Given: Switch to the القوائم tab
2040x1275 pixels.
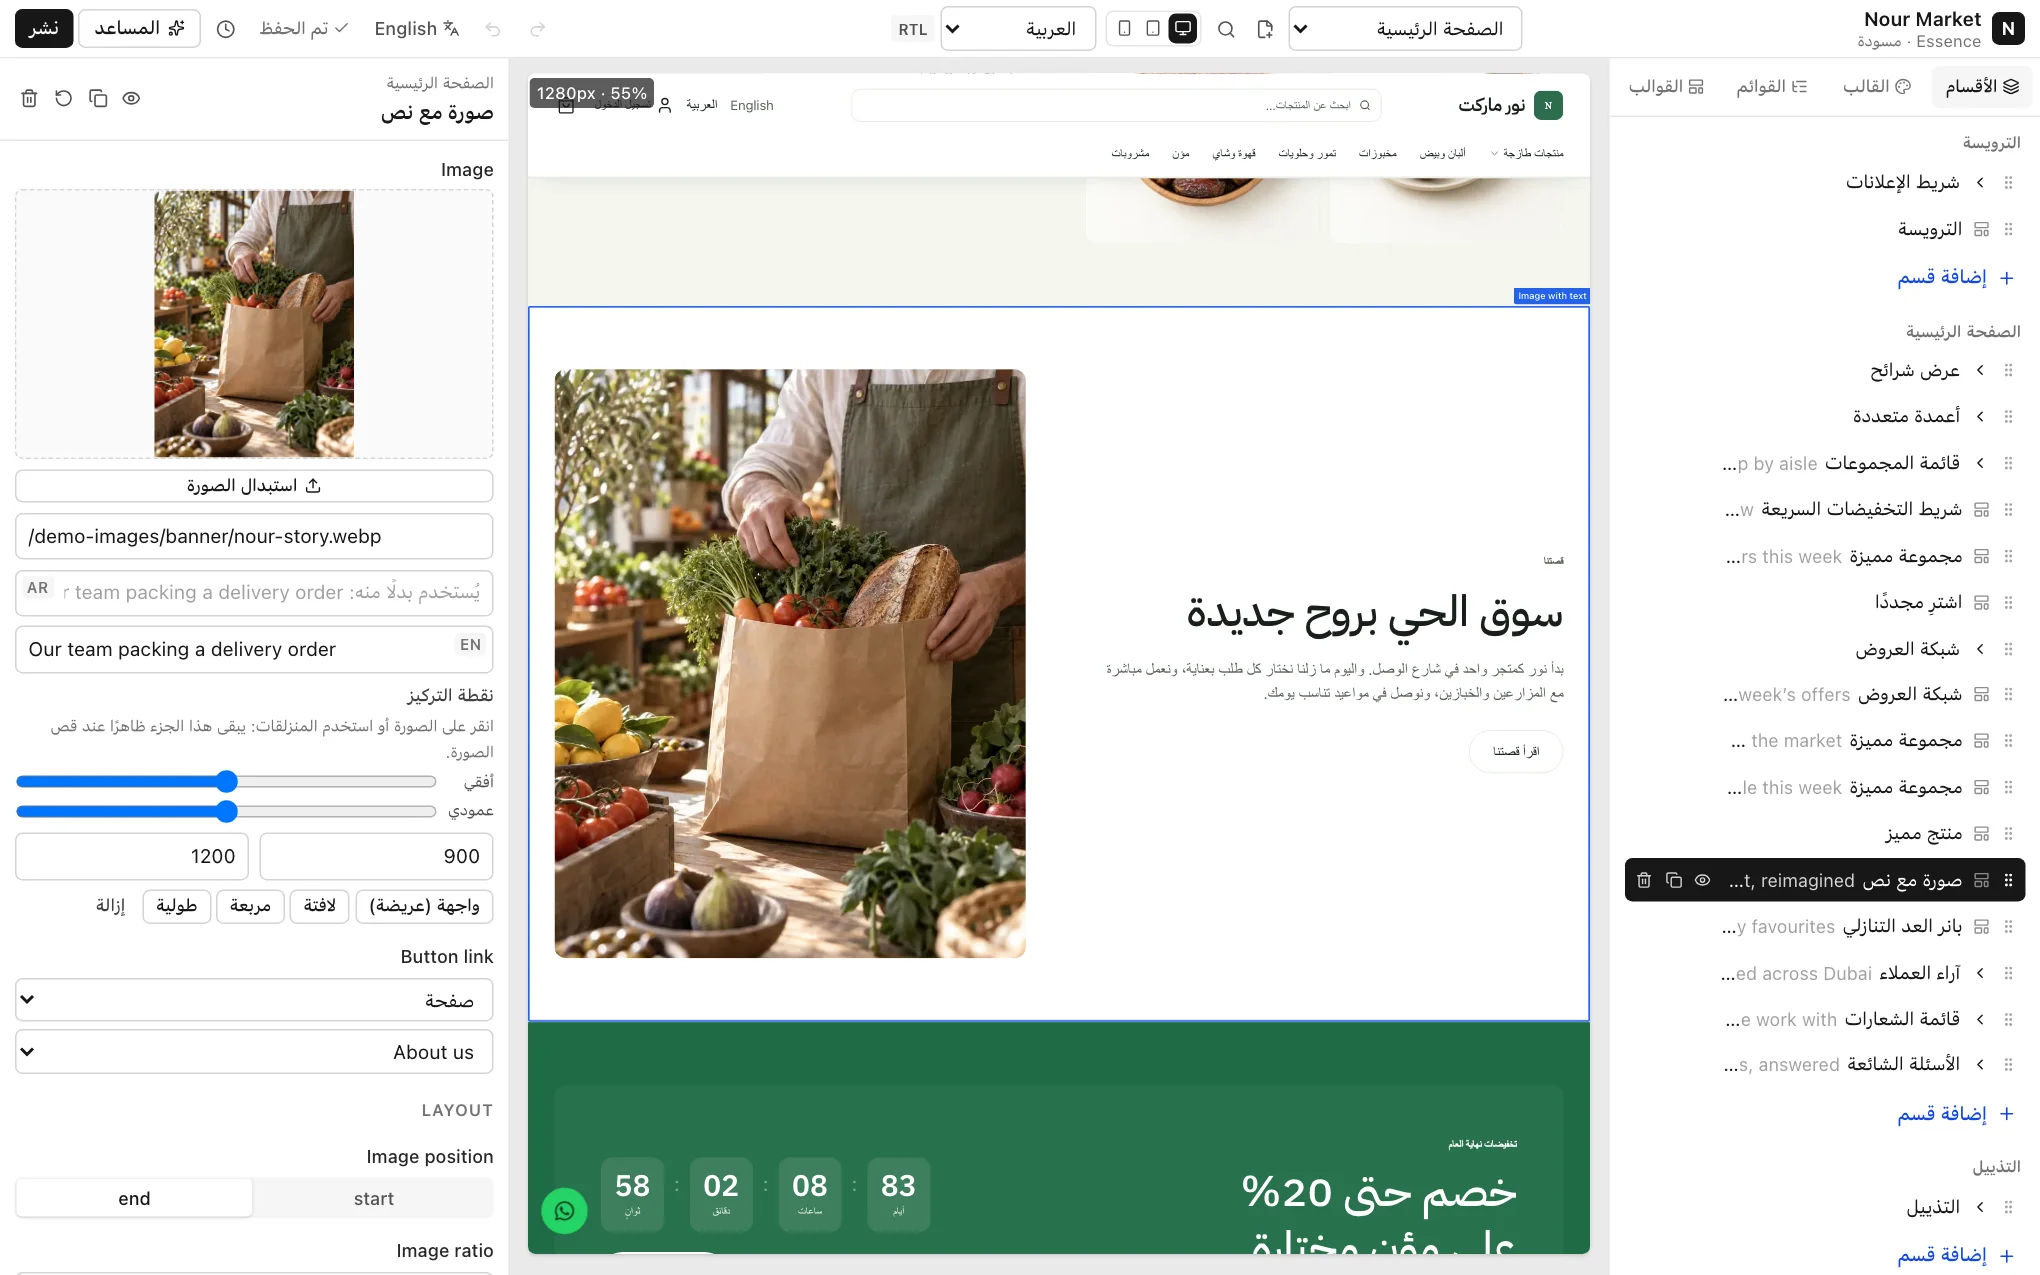Looking at the screenshot, I should [1772, 87].
